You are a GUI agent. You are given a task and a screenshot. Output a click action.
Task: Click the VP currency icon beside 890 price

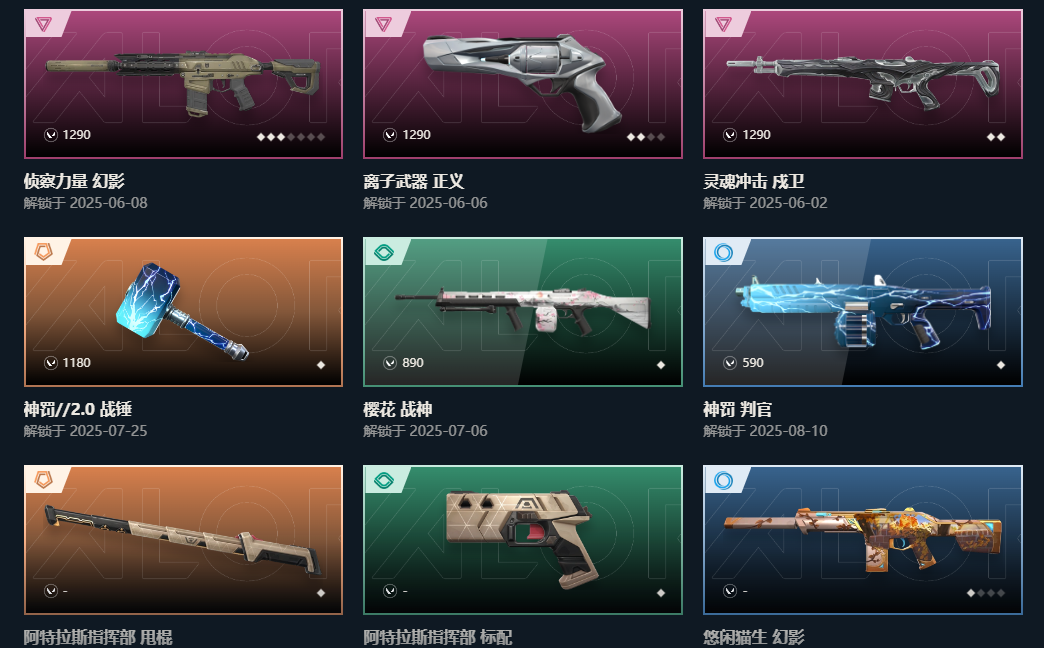point(390,362)
